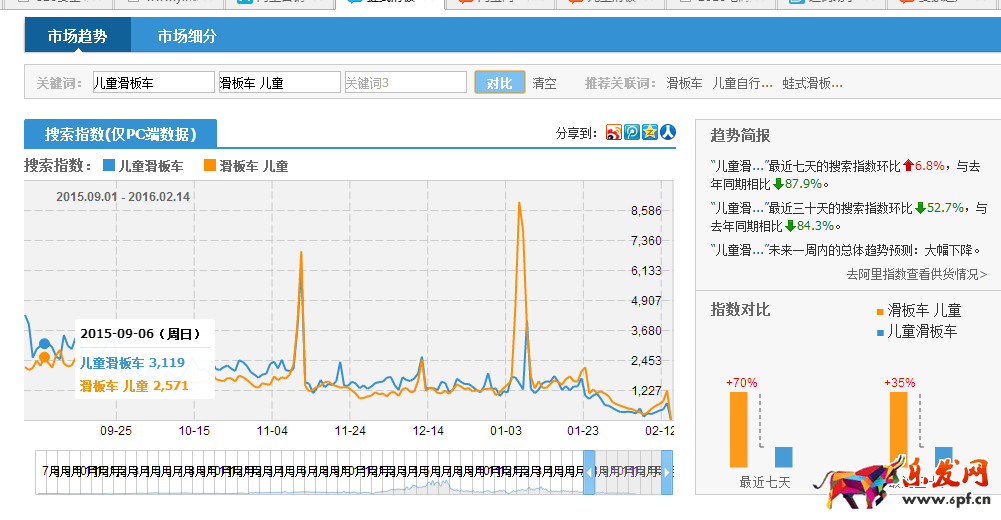Click left handle of timeline range slider
The image size is (1001, 520).
click(x=589, y=472)
